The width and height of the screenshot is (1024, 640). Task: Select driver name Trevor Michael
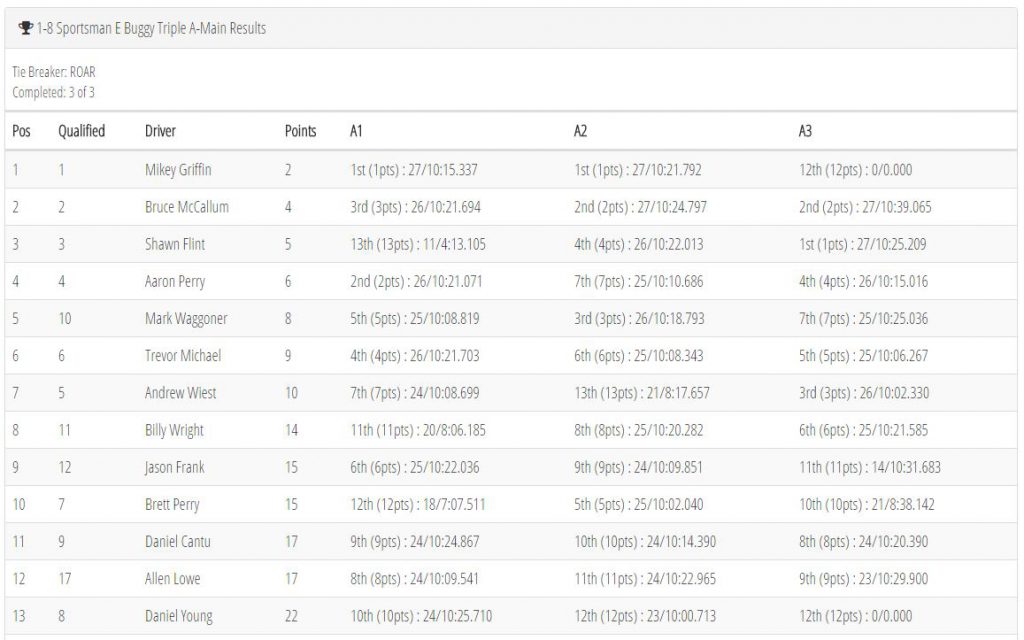(183, 356)
